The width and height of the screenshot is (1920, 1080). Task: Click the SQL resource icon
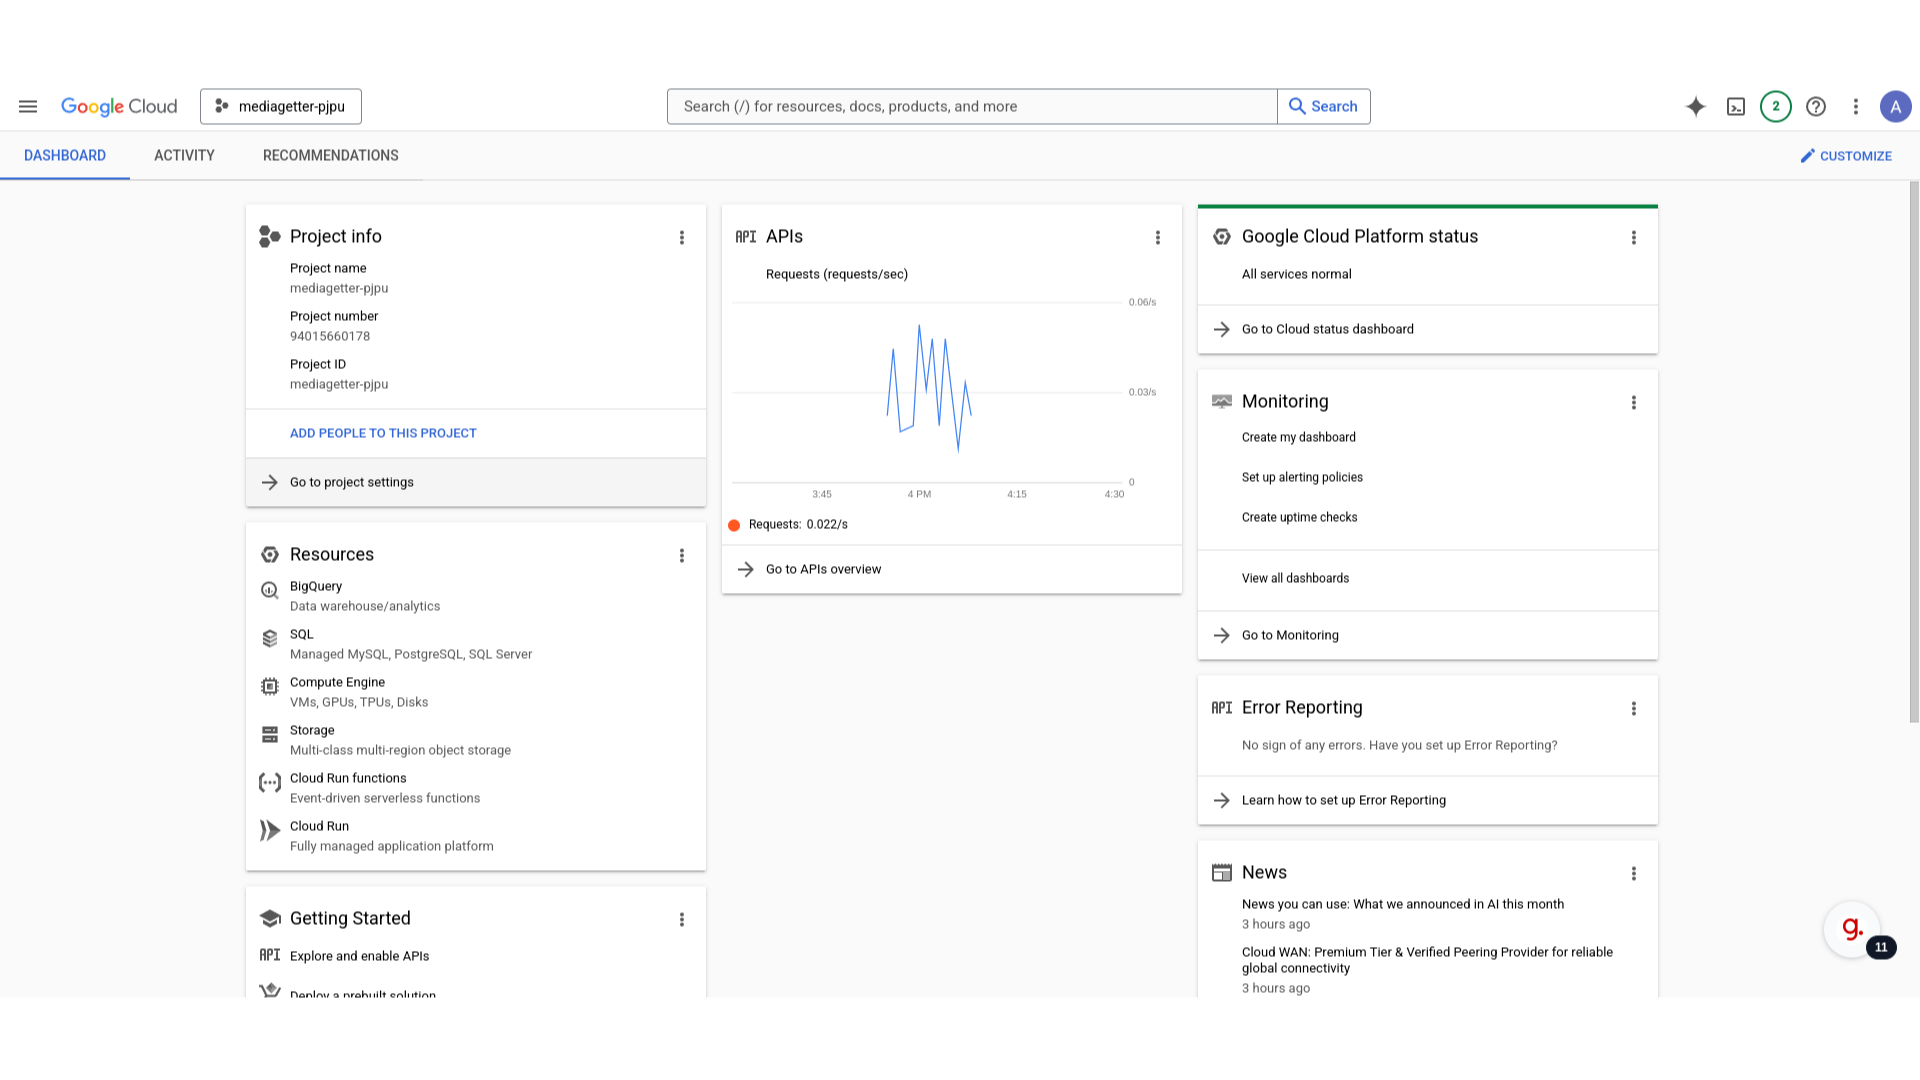tap(270, 638)
